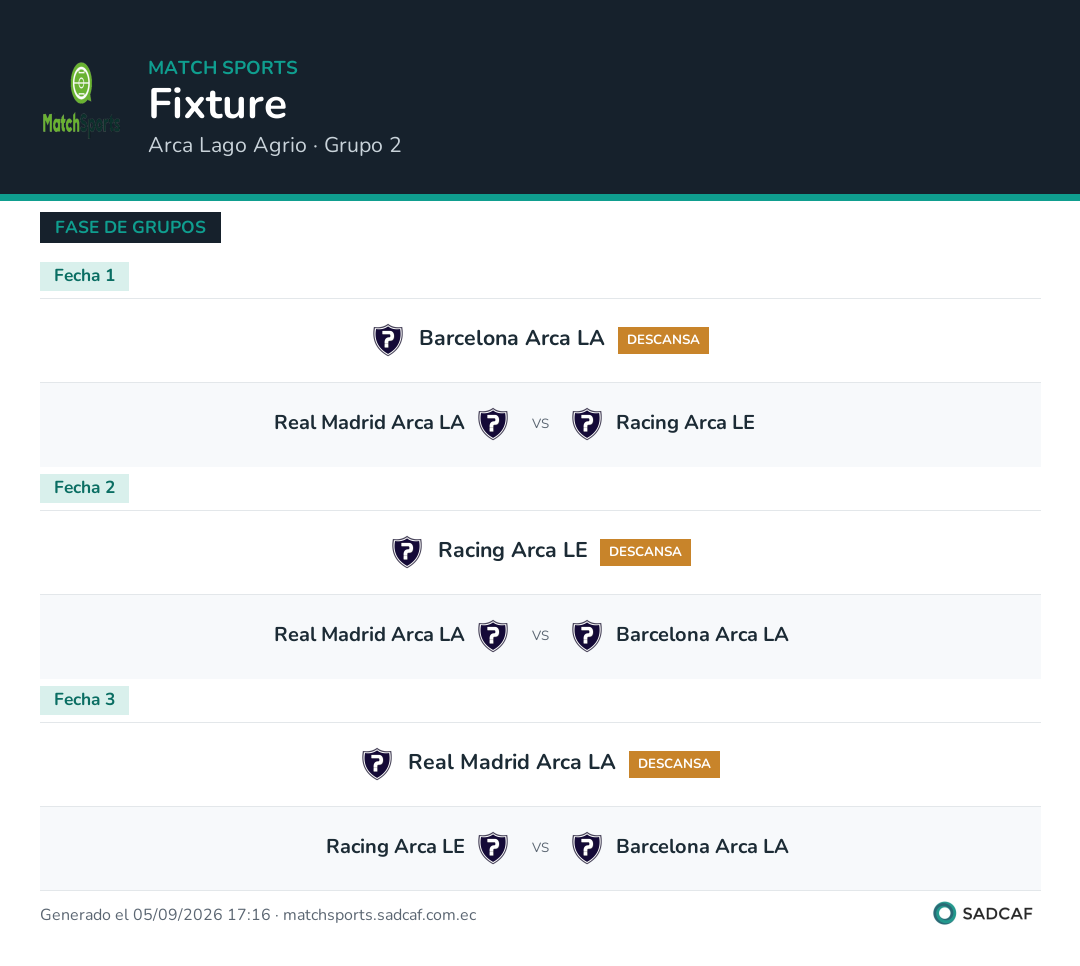Viewport: 1080px width, 966px height.
Task: Select the Fecha 1 label
Action: [x=84, y=276]
